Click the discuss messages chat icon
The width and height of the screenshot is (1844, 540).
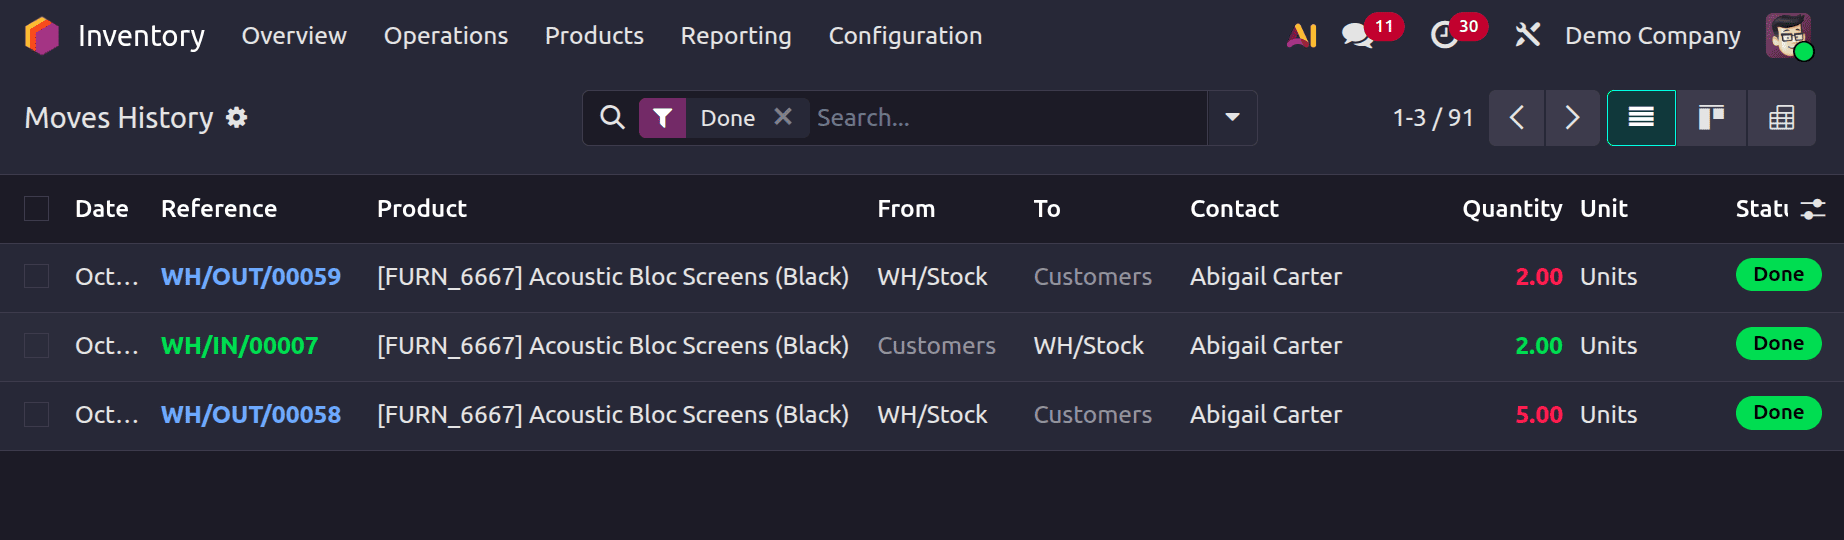point(1357,36)
